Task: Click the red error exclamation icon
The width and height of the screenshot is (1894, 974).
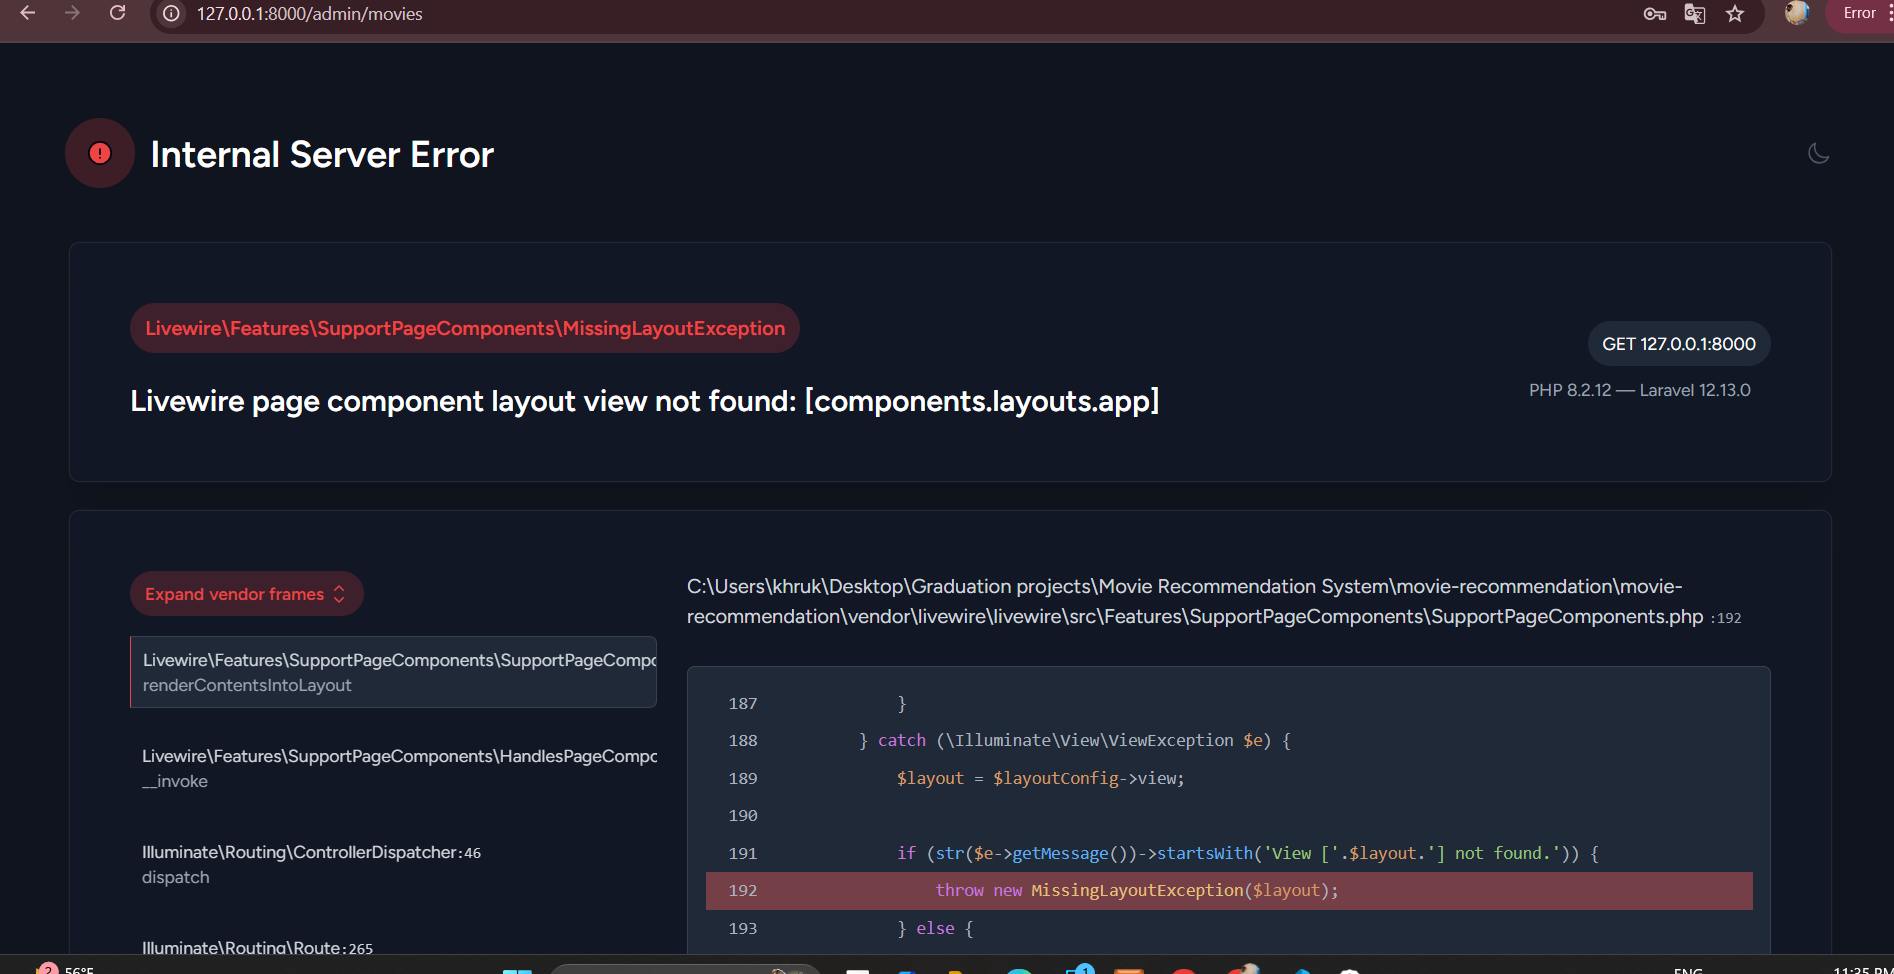Action: coord(100,153)
